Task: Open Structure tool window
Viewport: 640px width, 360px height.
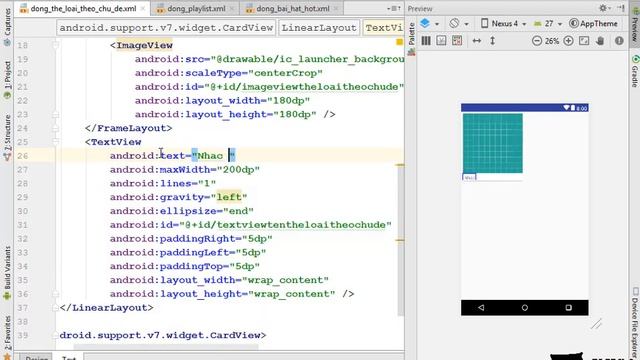Action: click(7, 138)
